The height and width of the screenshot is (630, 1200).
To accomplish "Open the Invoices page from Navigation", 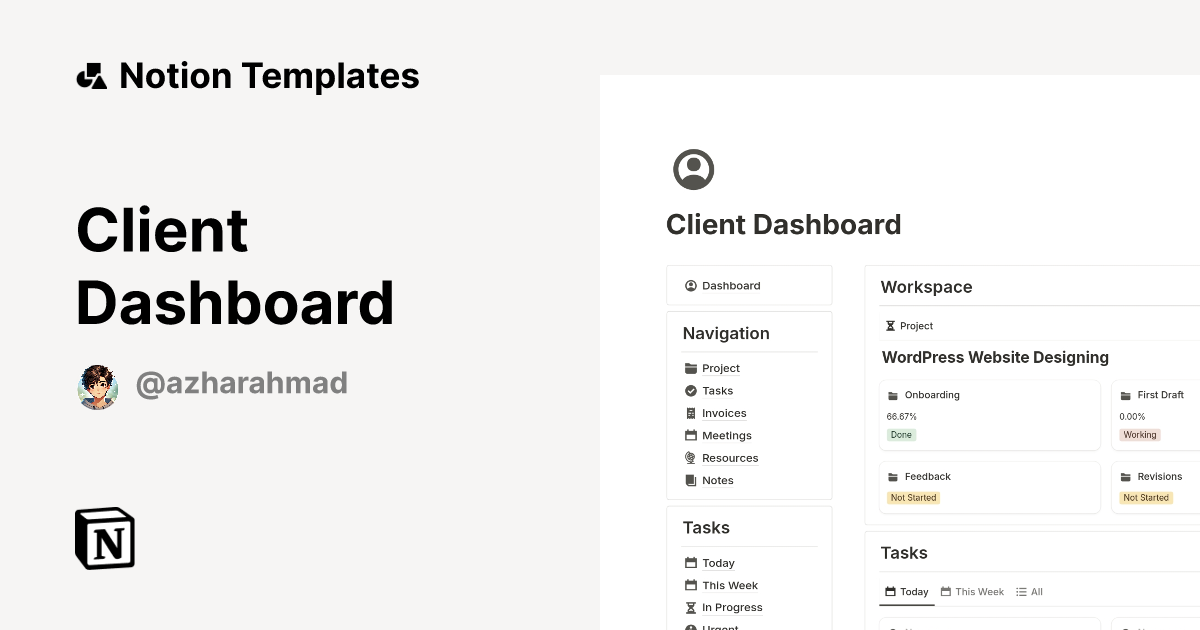I will (x=723, y=413).
